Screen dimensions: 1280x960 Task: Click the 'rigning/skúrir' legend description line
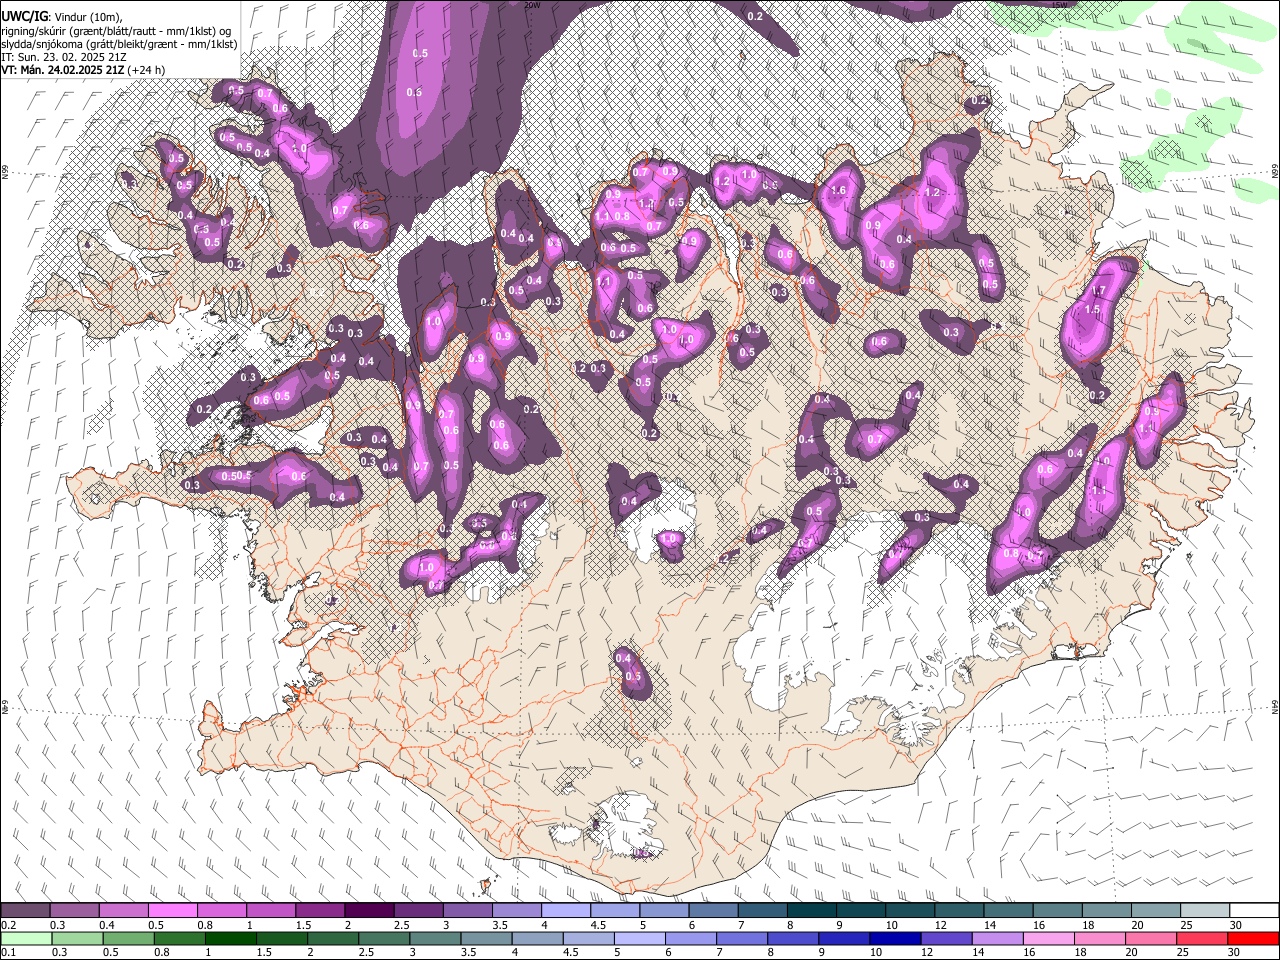tap(118, 31)
